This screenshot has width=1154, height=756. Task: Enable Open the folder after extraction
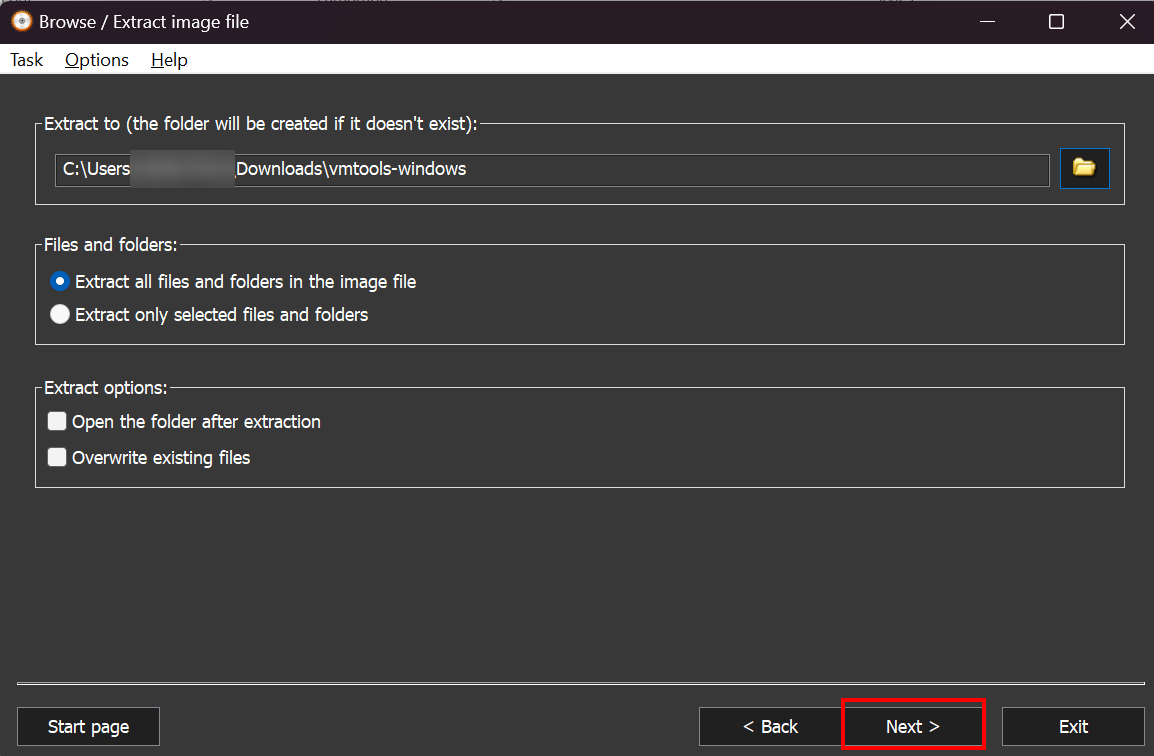57,422
